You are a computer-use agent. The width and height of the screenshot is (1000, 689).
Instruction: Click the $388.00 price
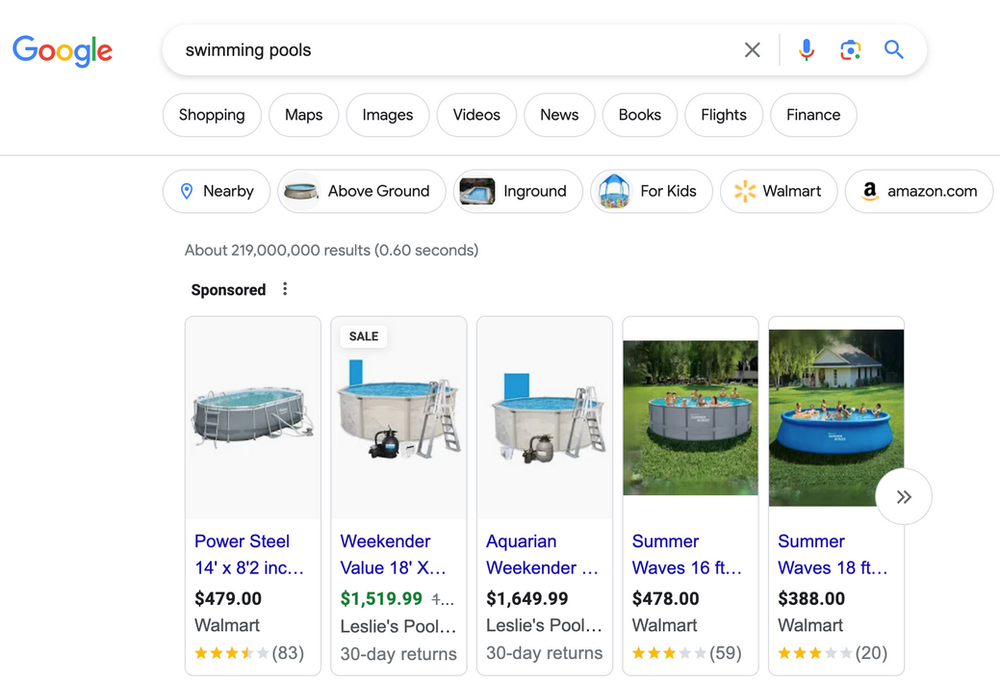[x=811, y=598]
